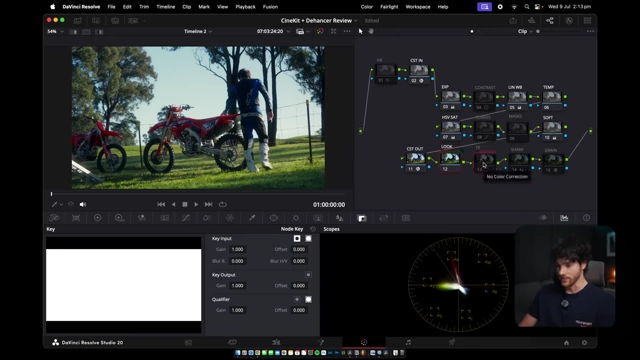
Task: Toggle bypass color grades icon
Action: pos(320,31)
